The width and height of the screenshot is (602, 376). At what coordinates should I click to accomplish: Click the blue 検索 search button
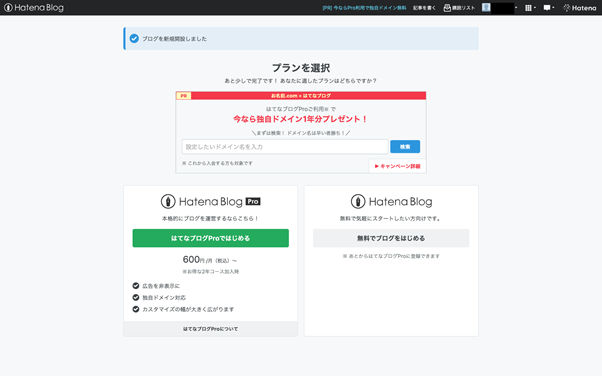point(405,147)
